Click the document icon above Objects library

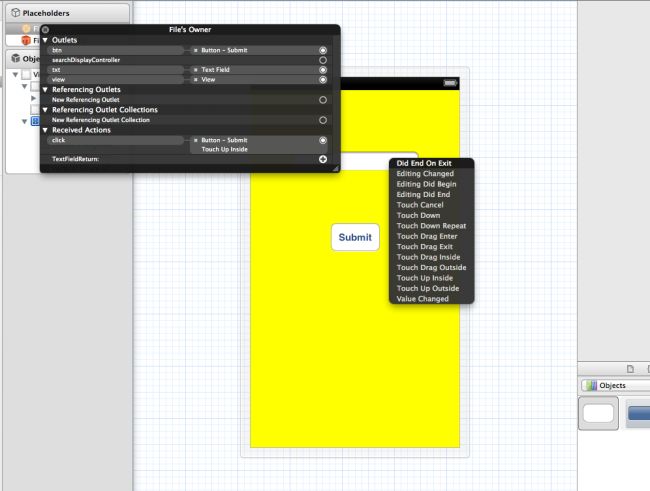[x=630, y=369]
